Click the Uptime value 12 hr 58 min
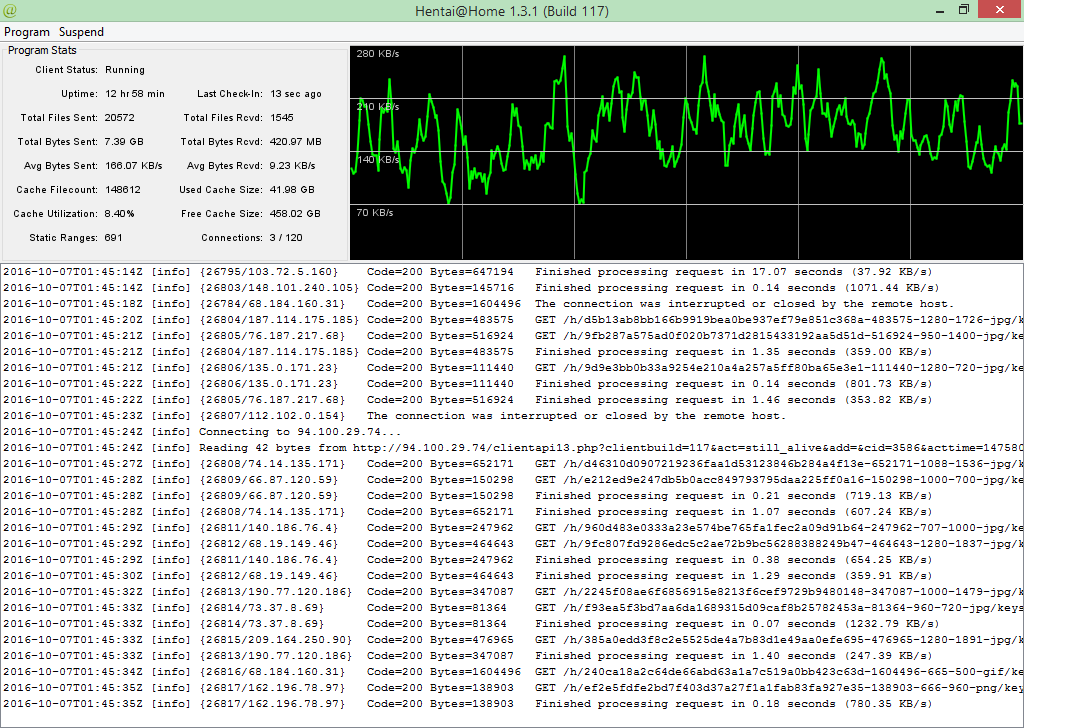The width and height of the screenshot is (1090, 728). (135, 94)
